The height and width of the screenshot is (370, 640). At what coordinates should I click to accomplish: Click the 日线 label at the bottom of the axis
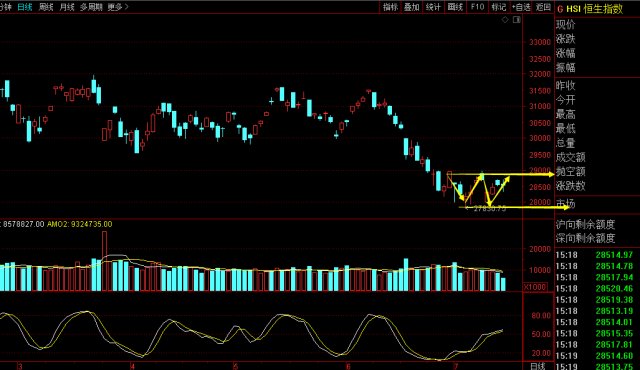pyautogui.click(x=537, y=366)
